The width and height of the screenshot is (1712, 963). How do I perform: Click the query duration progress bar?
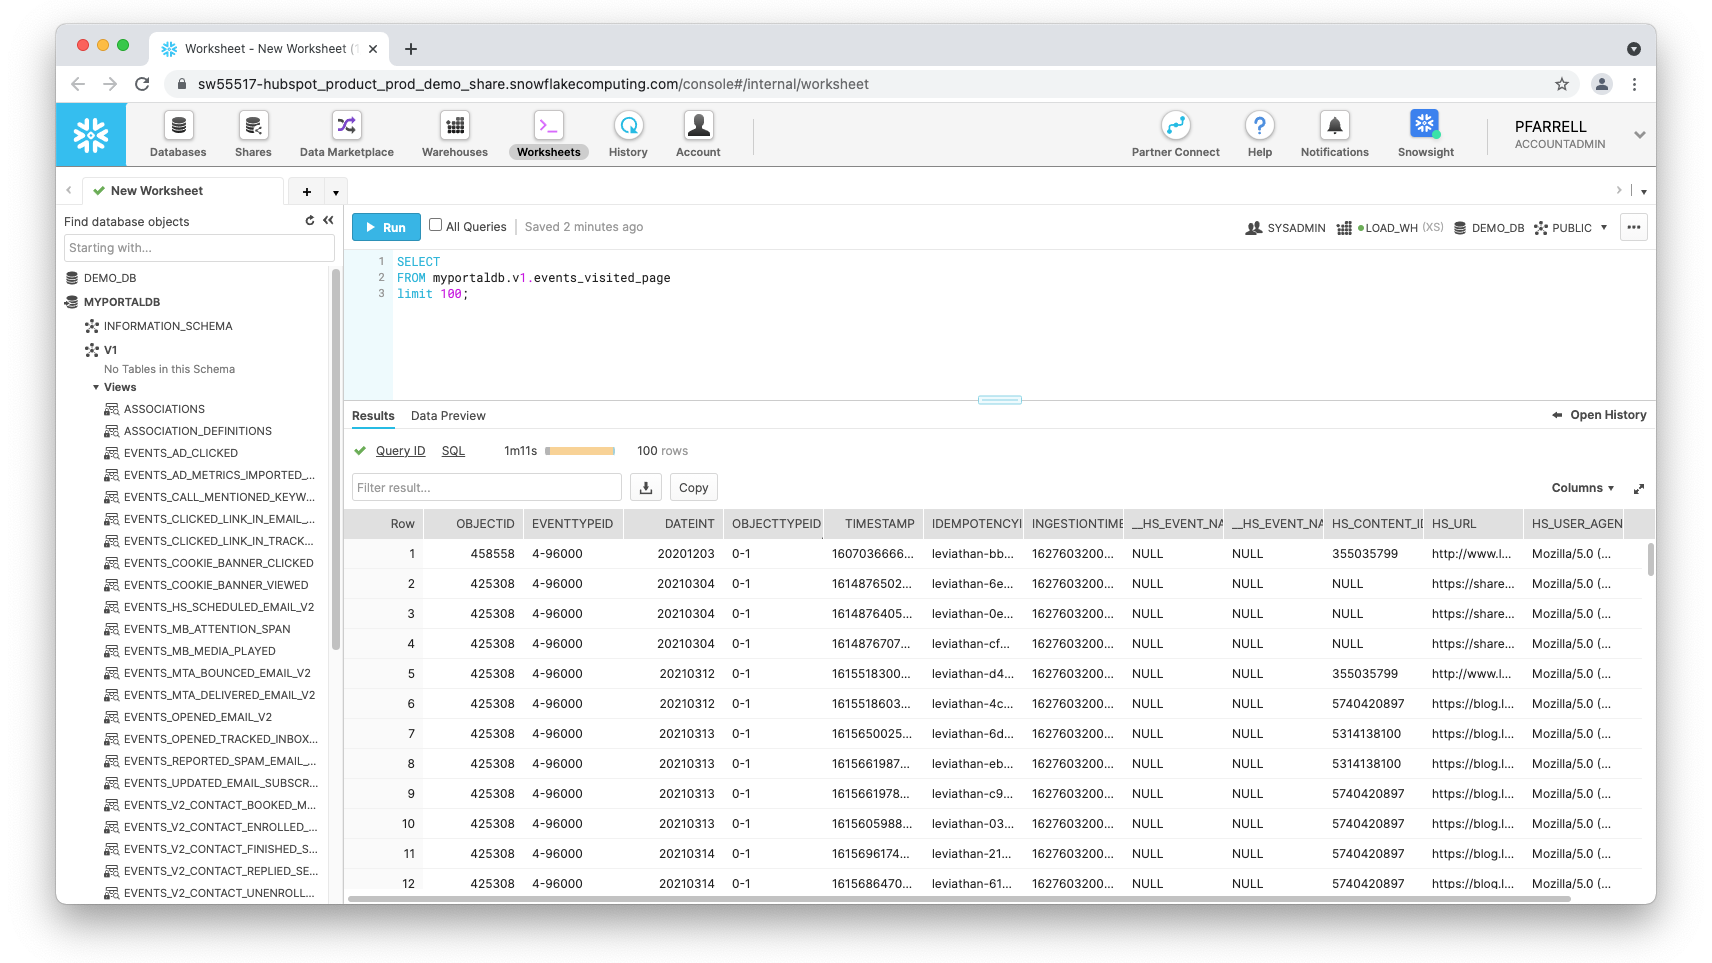pyautogui.click(x=580, y=450)
